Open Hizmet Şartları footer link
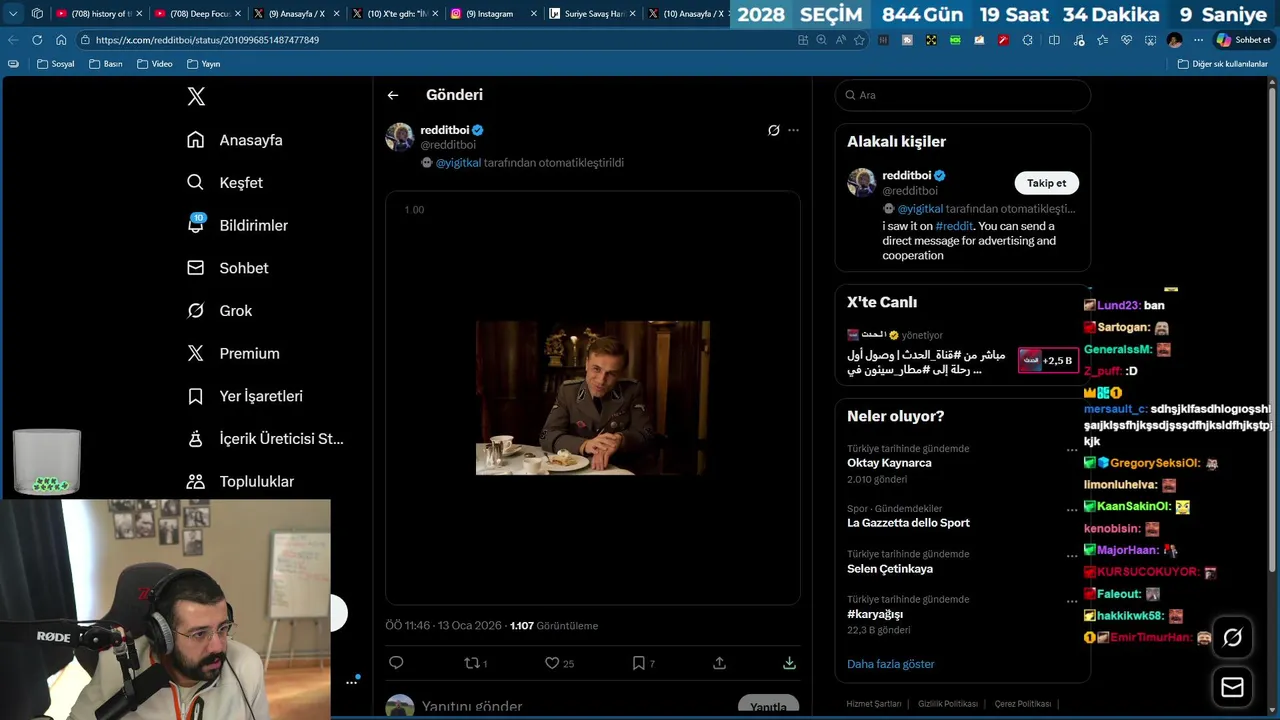This screenshot has width=1280, height=720. coord(874,704)
